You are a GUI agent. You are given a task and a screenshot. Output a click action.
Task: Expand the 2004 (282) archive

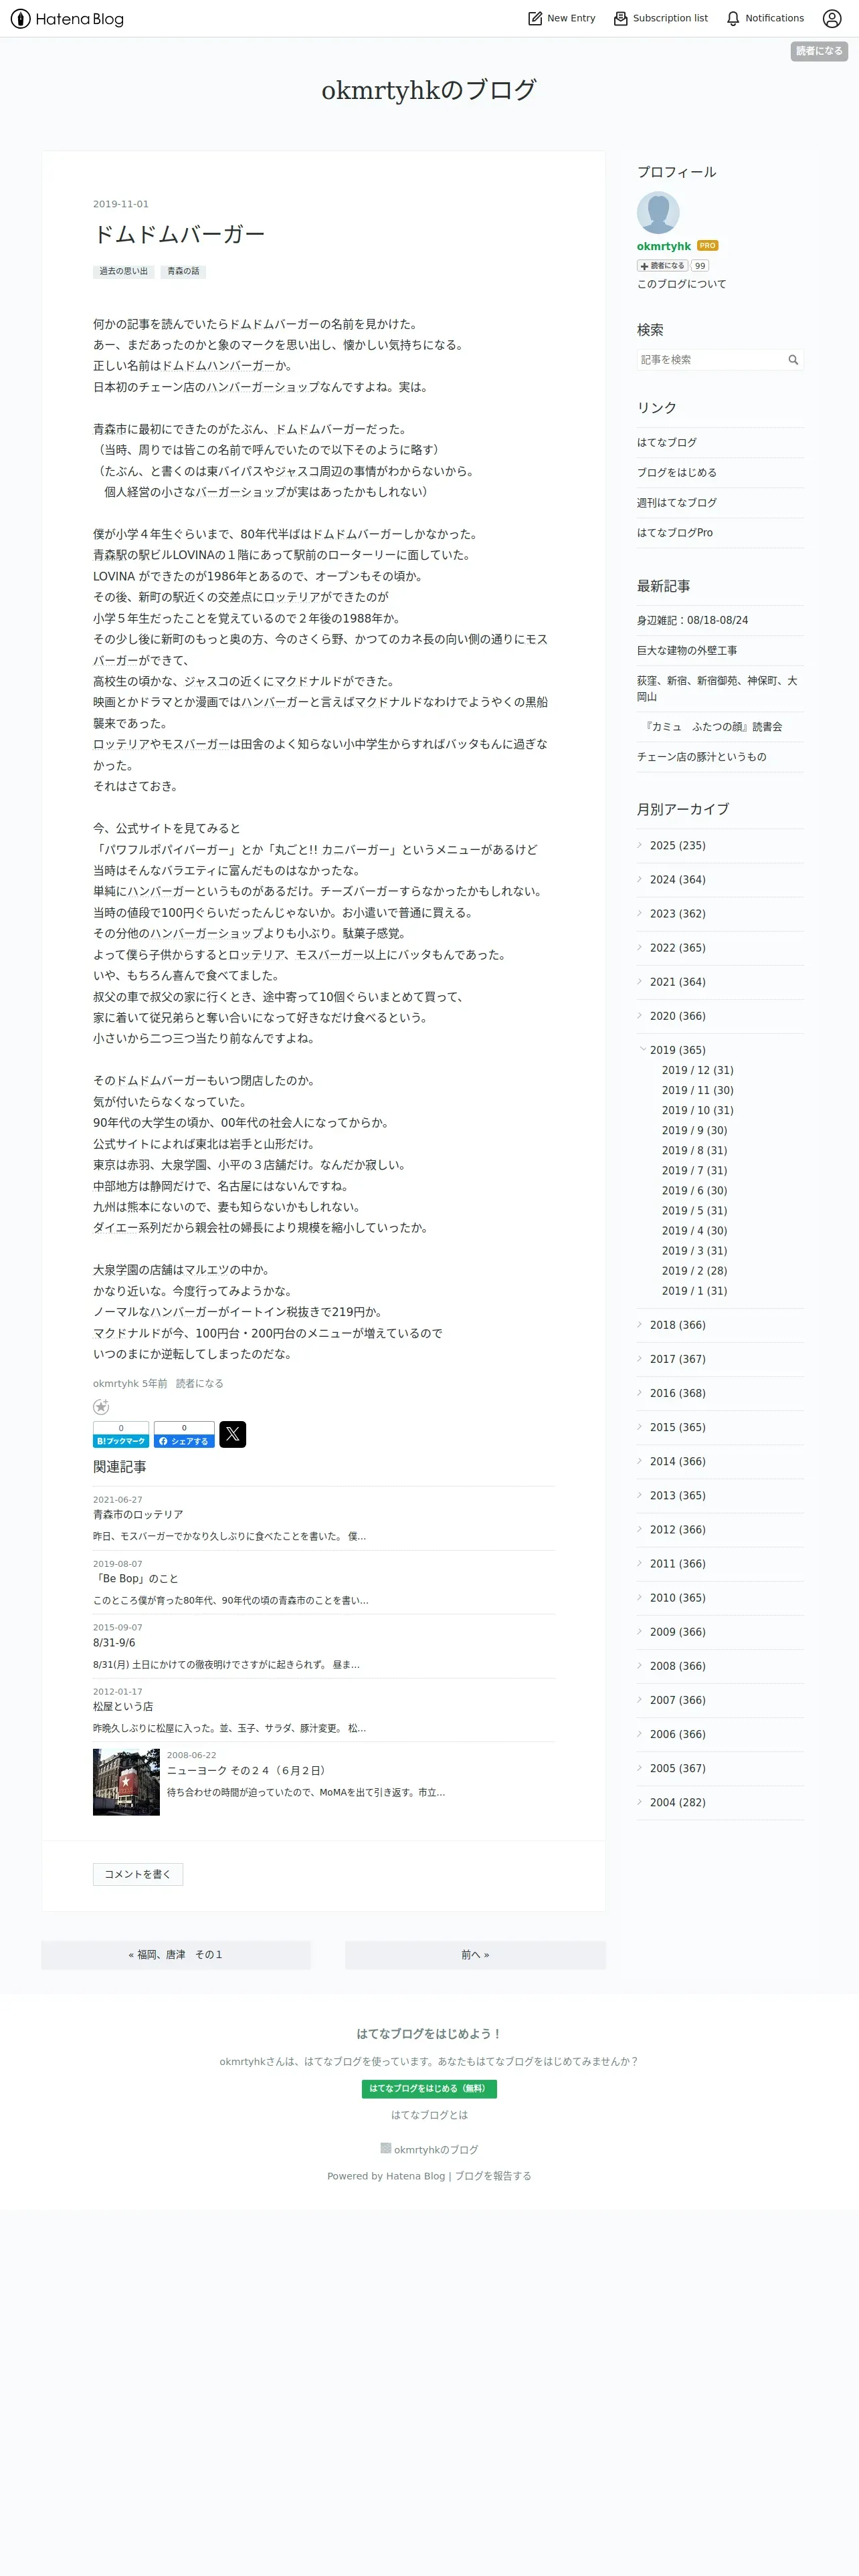pyautogui.click(x=640, y=1801)
